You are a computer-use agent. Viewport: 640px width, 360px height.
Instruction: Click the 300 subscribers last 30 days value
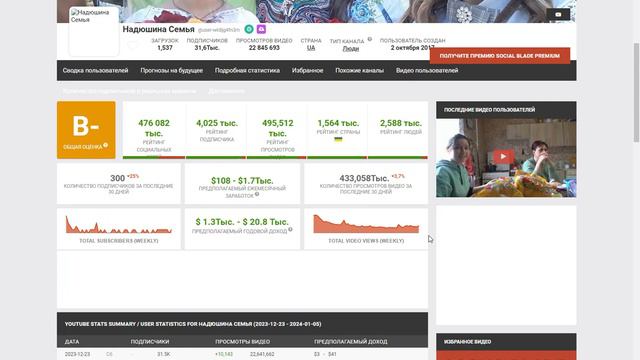118,178
